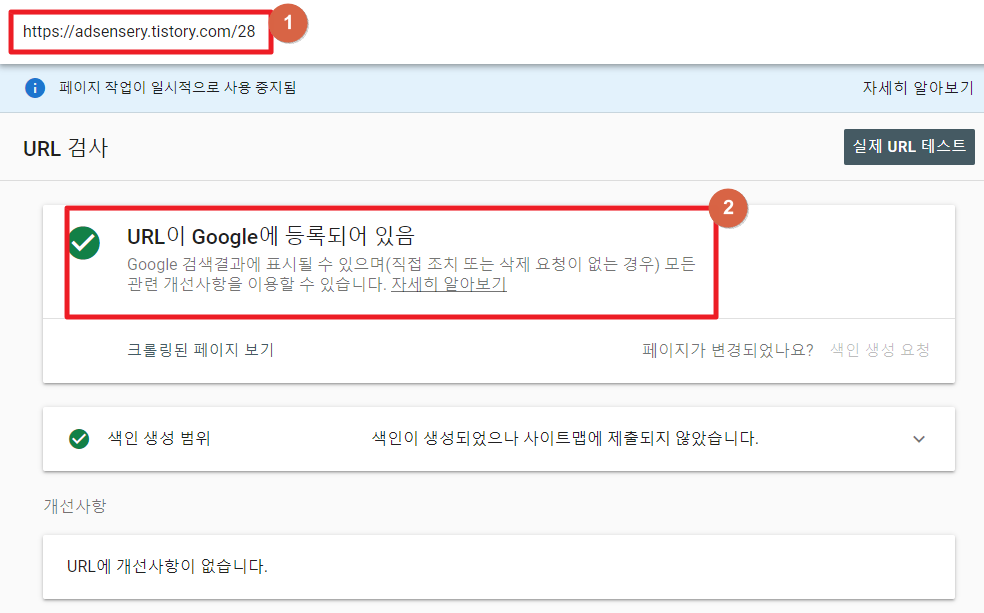Image resolution: width=984 pixels, height=613 pixels.
Task: Expand the 색인 생성 범위 chevron
Action: coord(919,439)
